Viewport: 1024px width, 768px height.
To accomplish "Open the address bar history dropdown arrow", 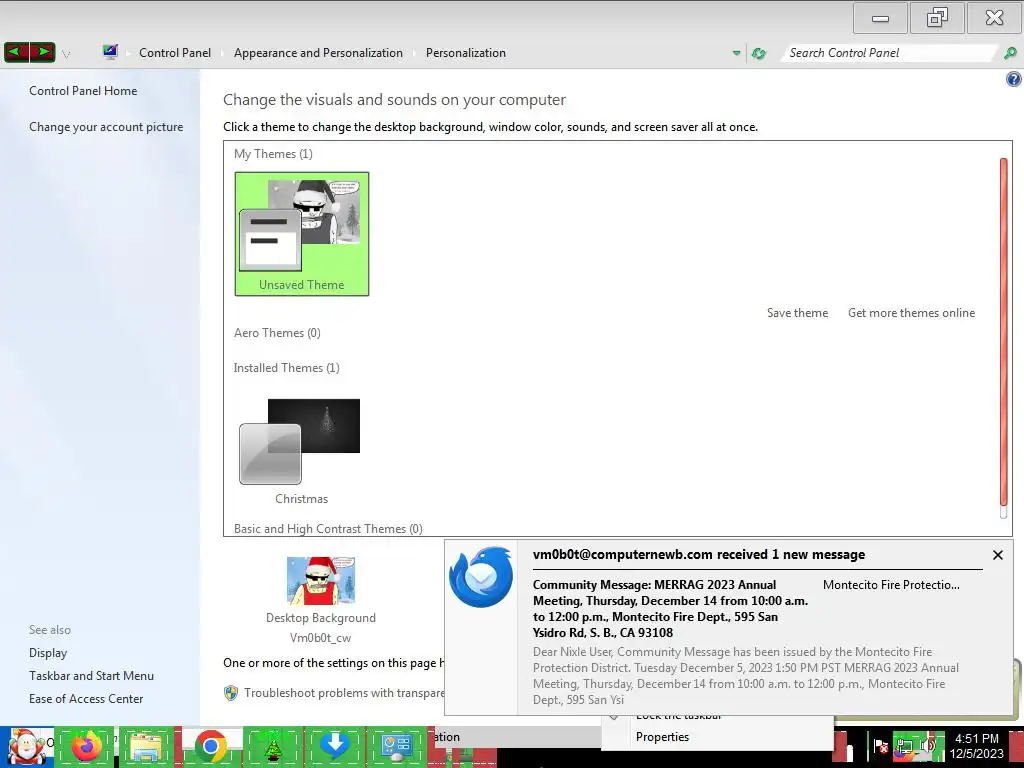I will 736,53.
